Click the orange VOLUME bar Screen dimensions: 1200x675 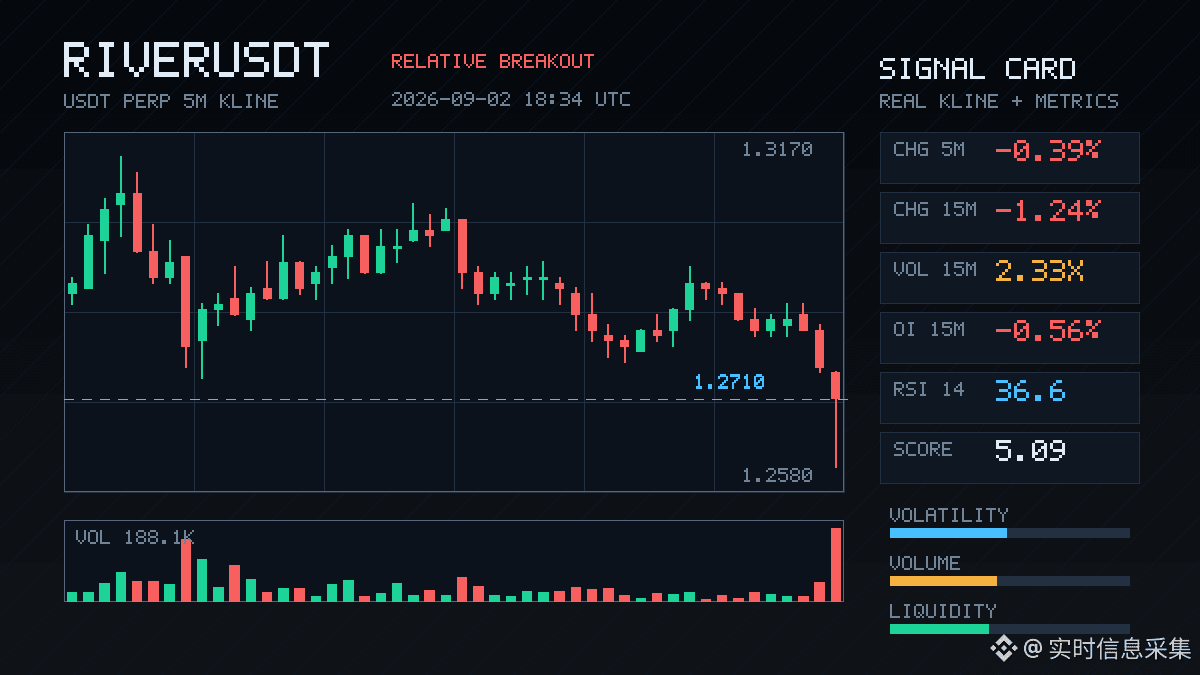(x=943, y=581)
